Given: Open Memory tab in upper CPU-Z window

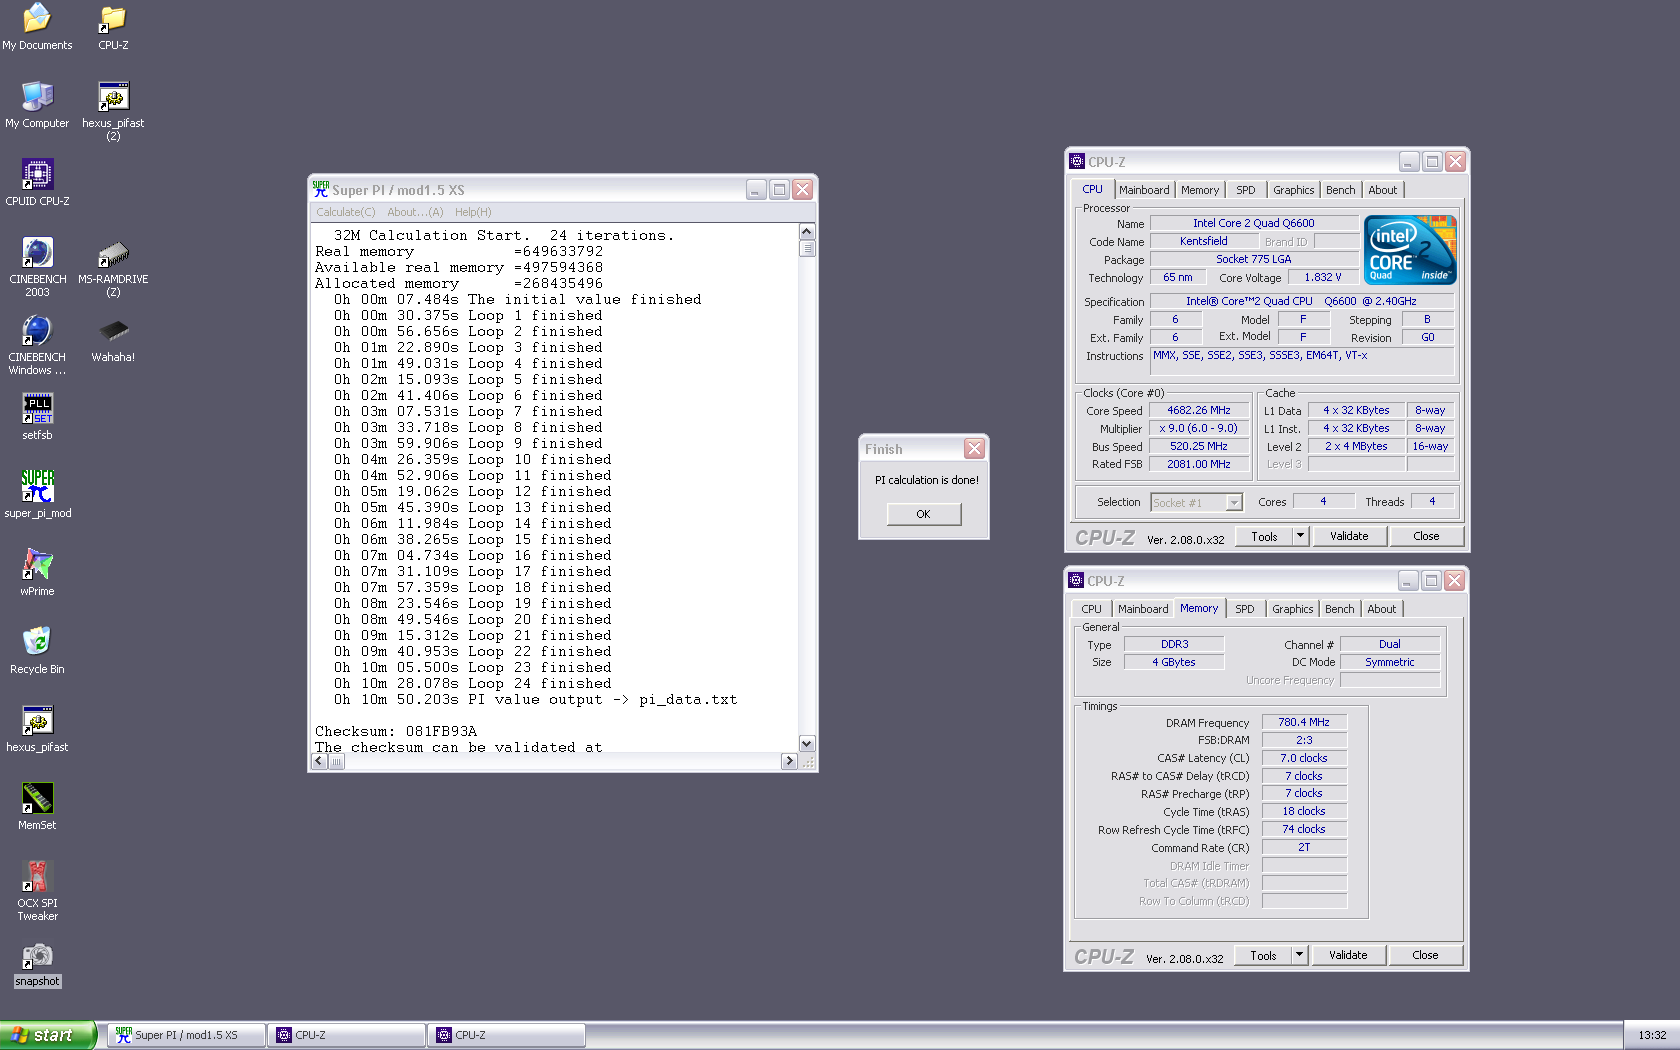Looking at the screenshot, I should (x=1200, y=190).
